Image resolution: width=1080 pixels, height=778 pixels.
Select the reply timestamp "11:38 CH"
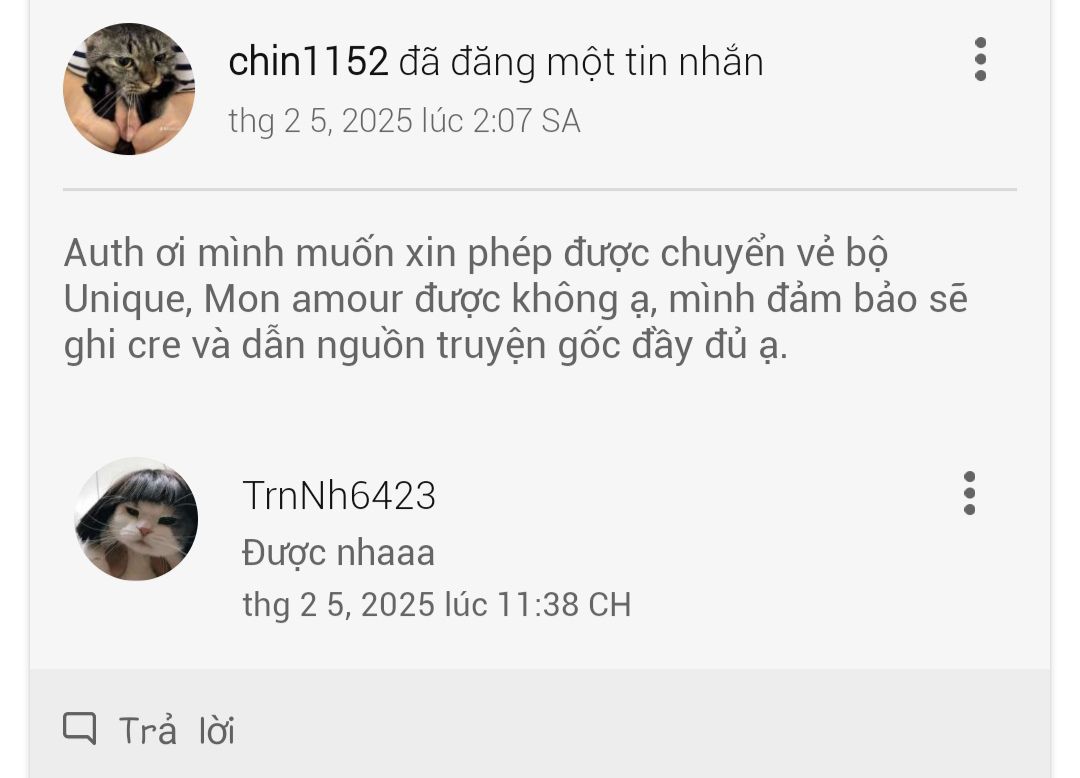(564, 605)
